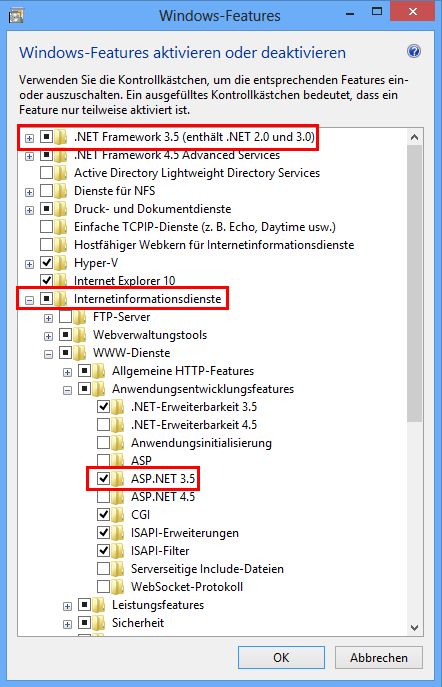Image resolution: width=442 pixels, height=687 pixels.
Task: Select the Anwendungsinitialisierung label
Action: (201, 443)
